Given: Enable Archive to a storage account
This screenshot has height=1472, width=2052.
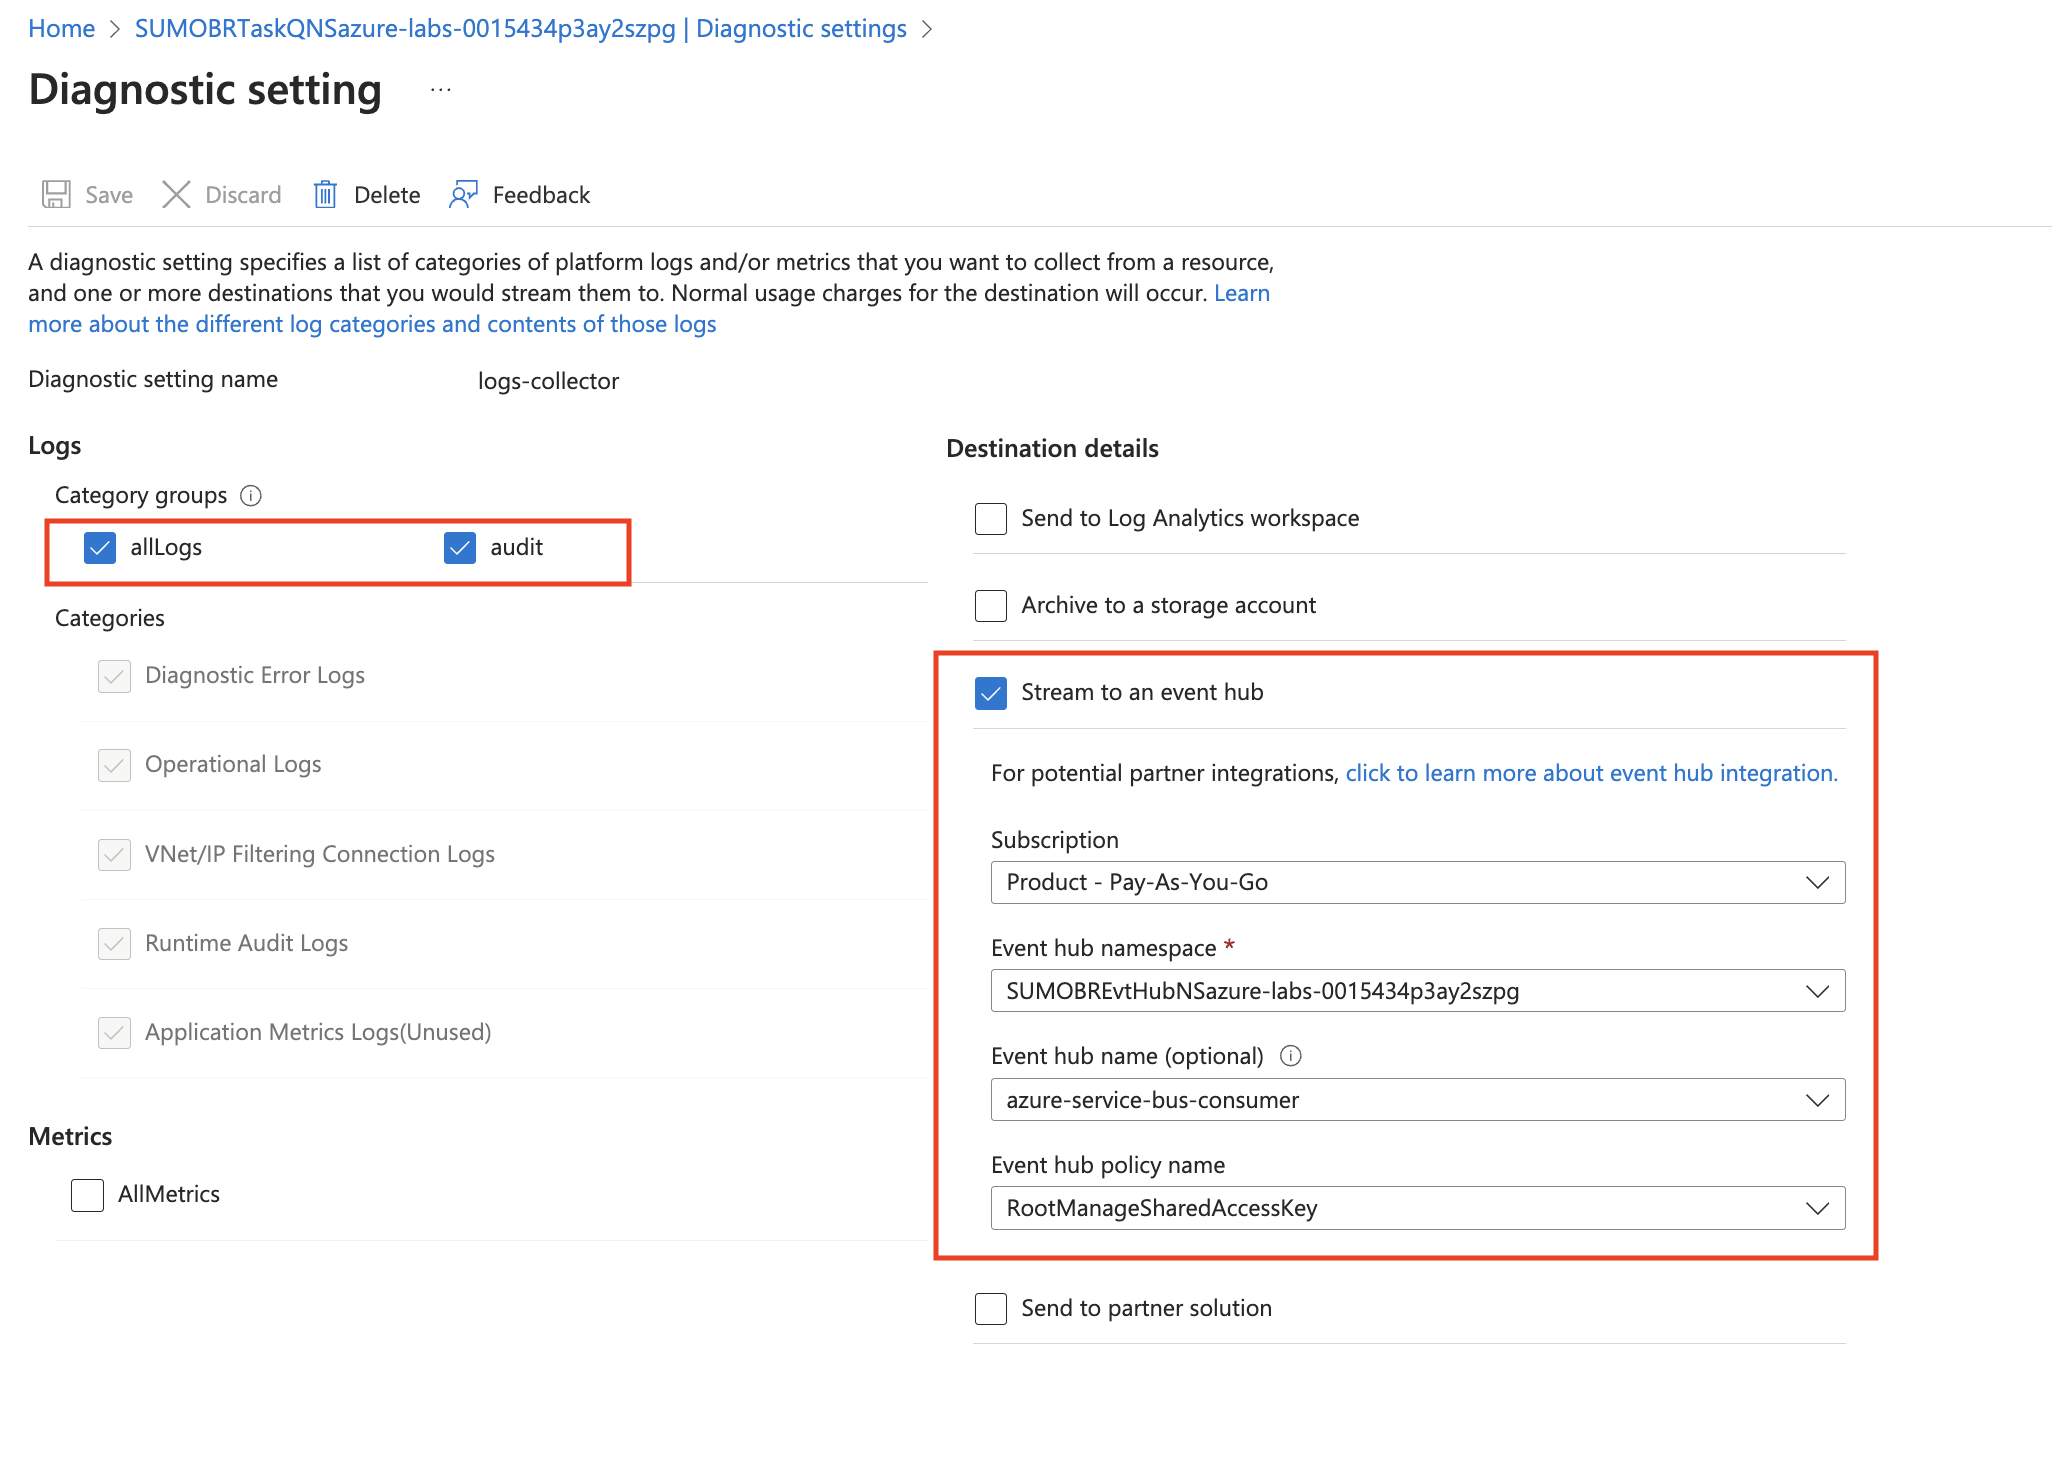Looking at the screenshot, I should click(x=990, y=605).
